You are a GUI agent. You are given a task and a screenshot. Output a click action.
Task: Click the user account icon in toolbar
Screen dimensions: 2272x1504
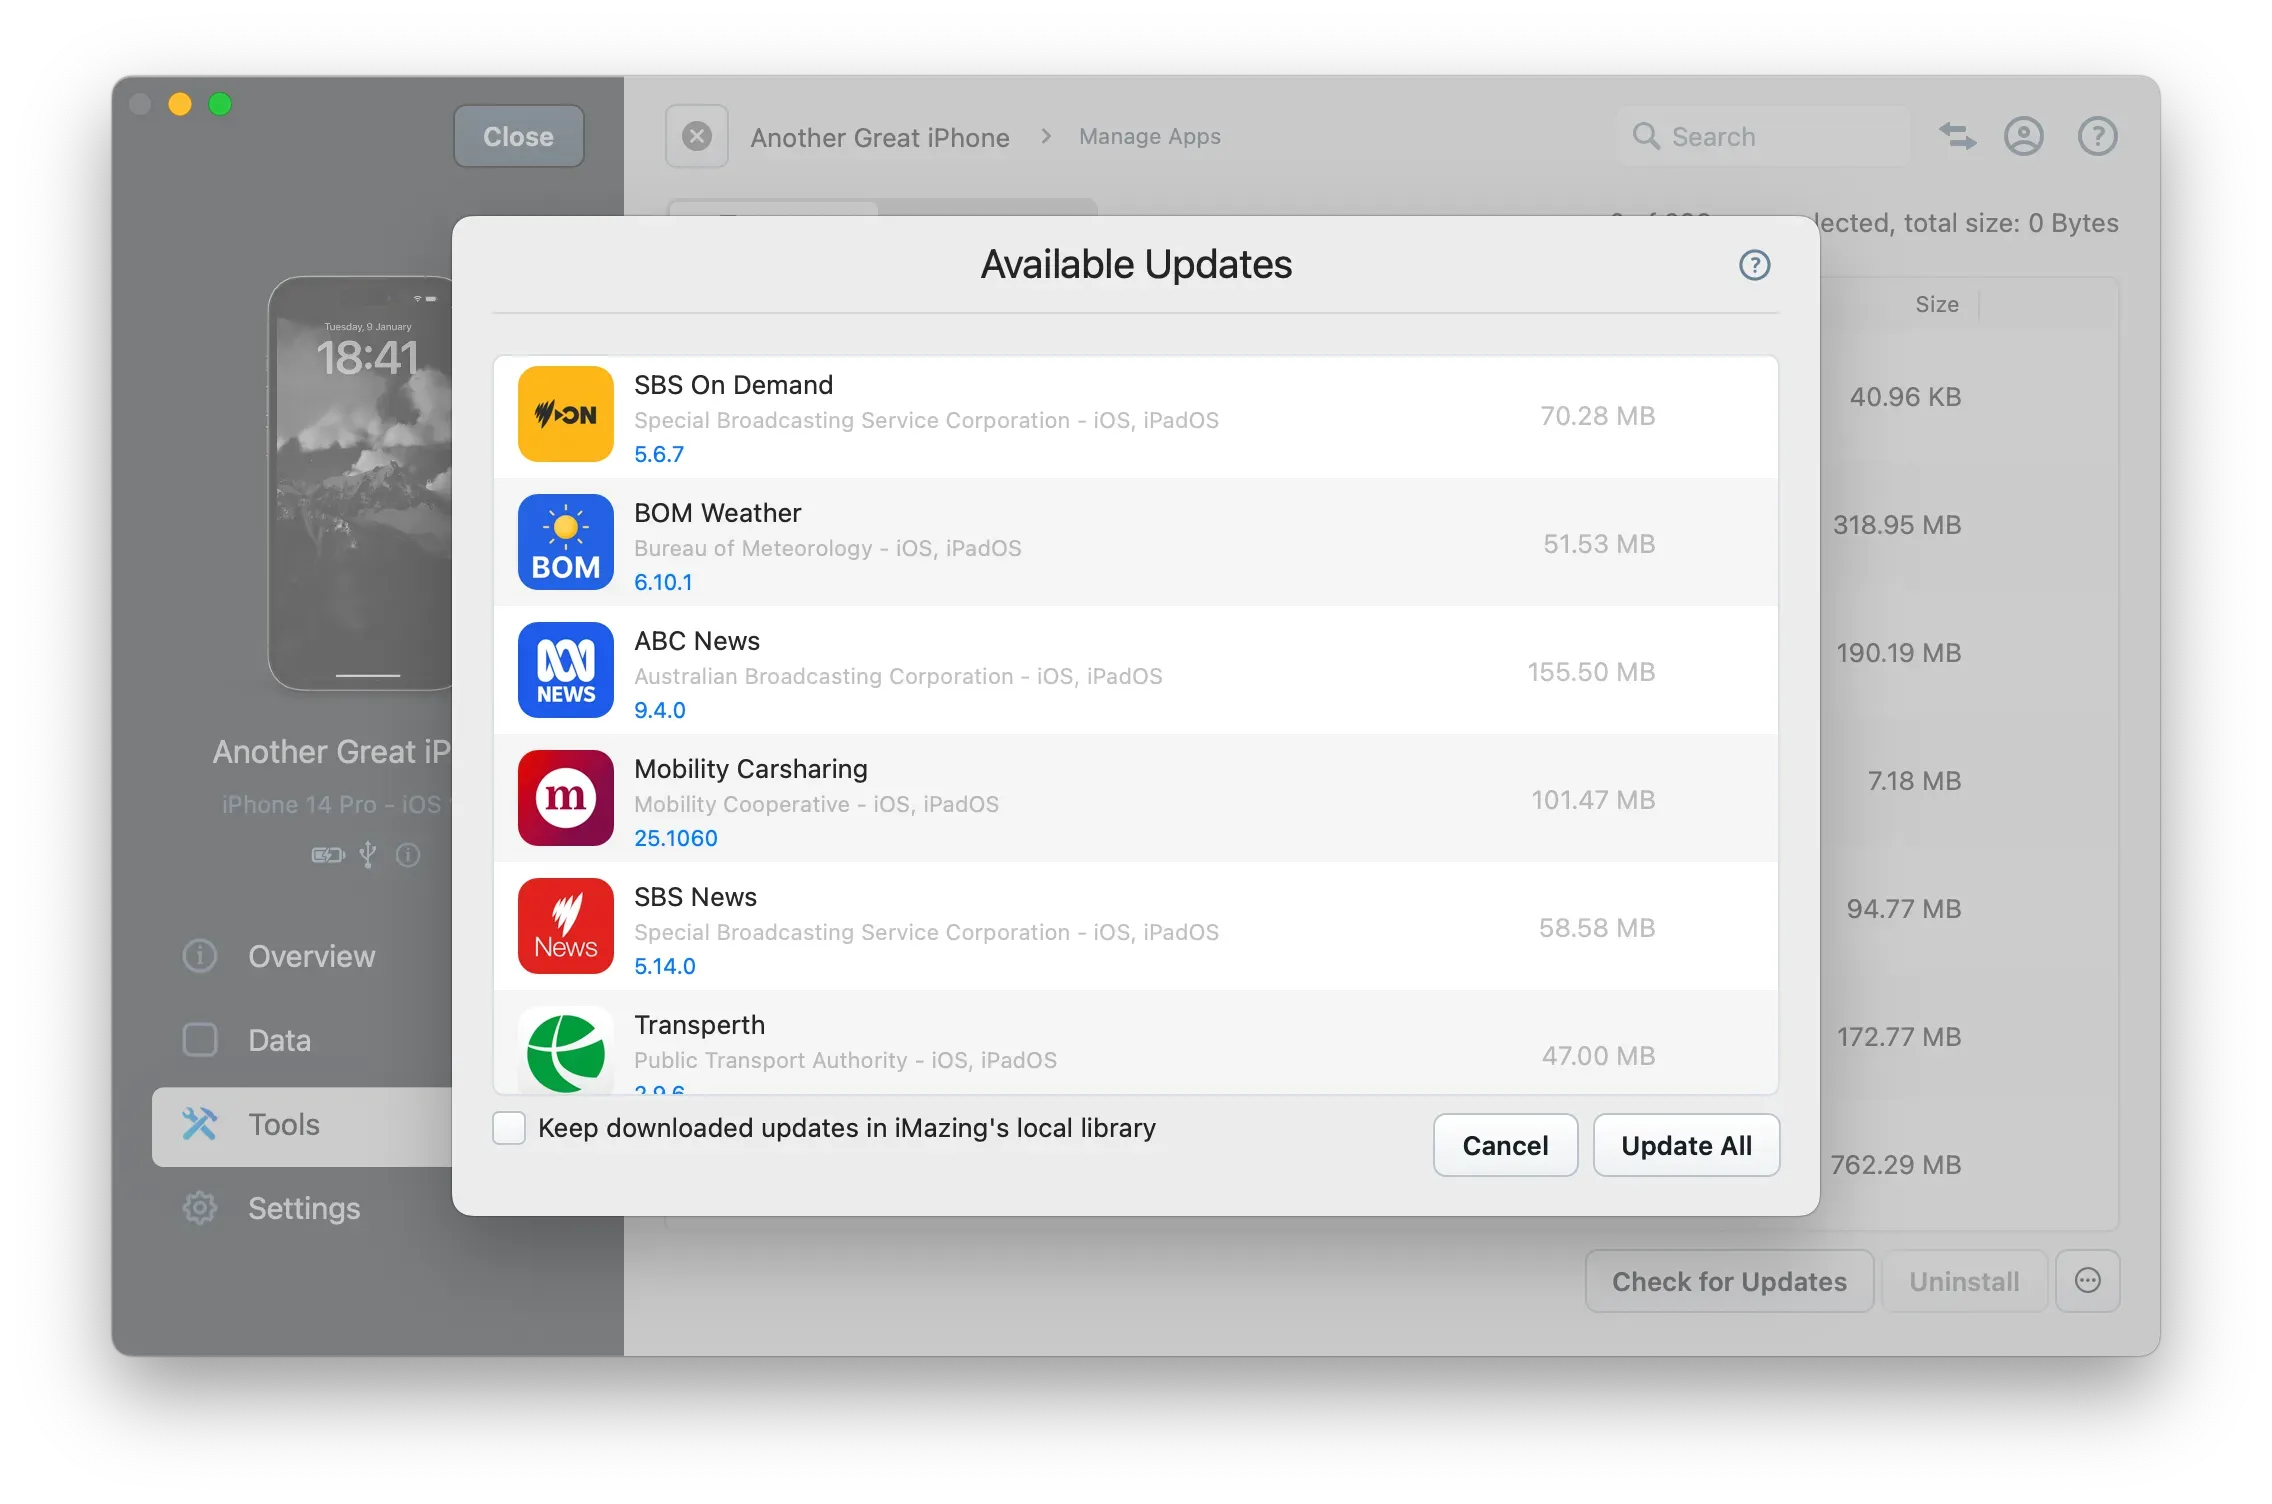point(2023,136)
